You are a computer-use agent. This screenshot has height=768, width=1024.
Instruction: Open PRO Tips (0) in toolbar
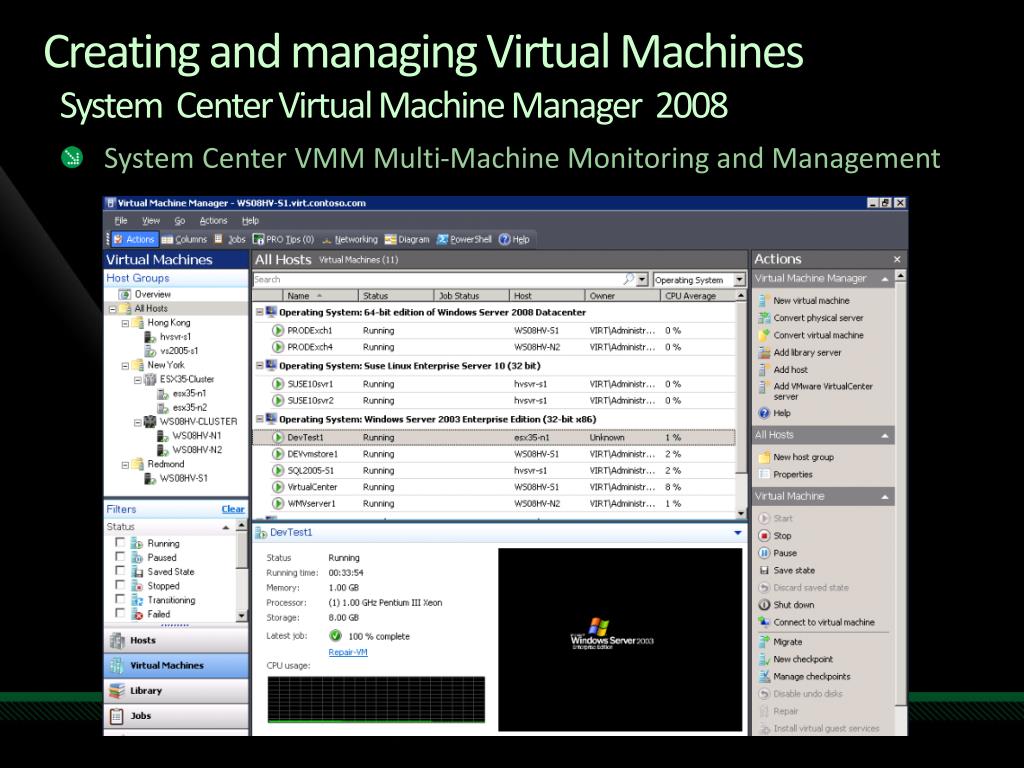tap(283, 240)
